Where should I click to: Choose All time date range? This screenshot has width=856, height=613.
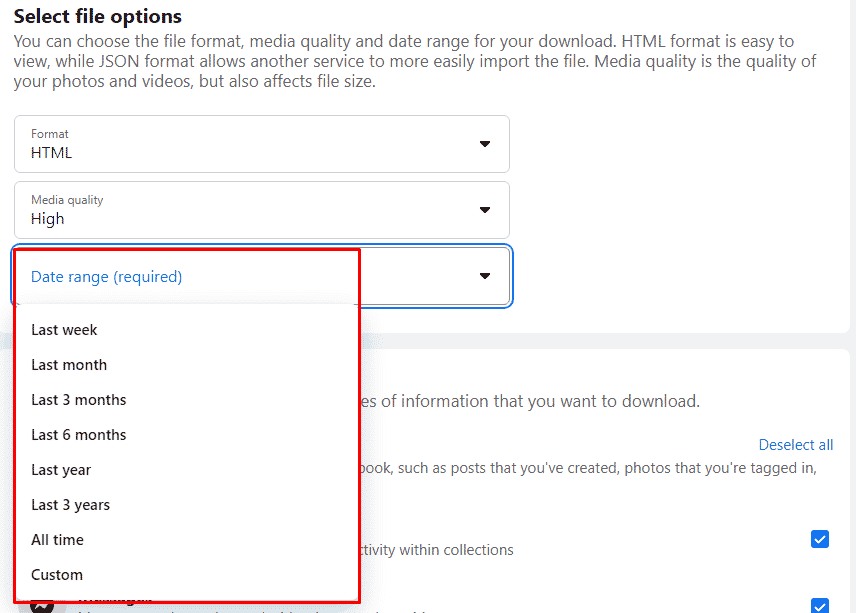[186, 539]
